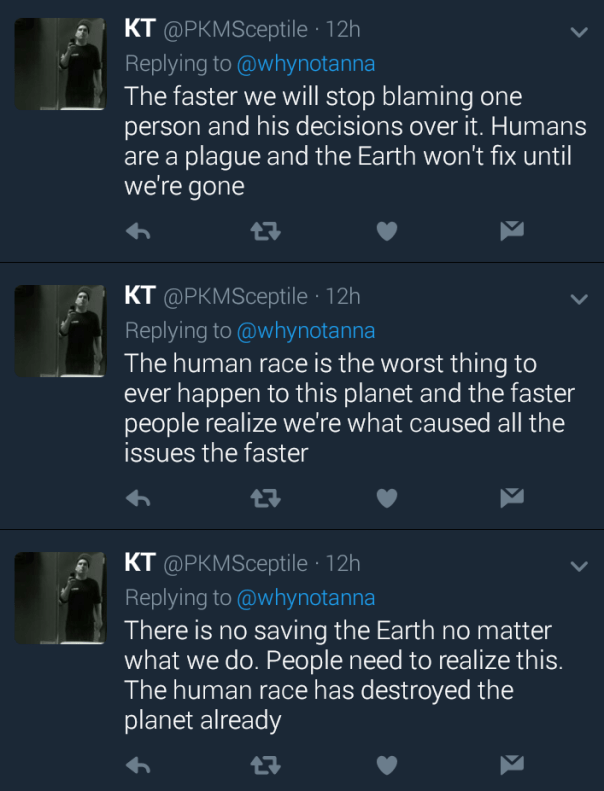Retweet the 'worst thing to ever happen' tweet
The image size is (604, 791).
(x=262, y=498)
